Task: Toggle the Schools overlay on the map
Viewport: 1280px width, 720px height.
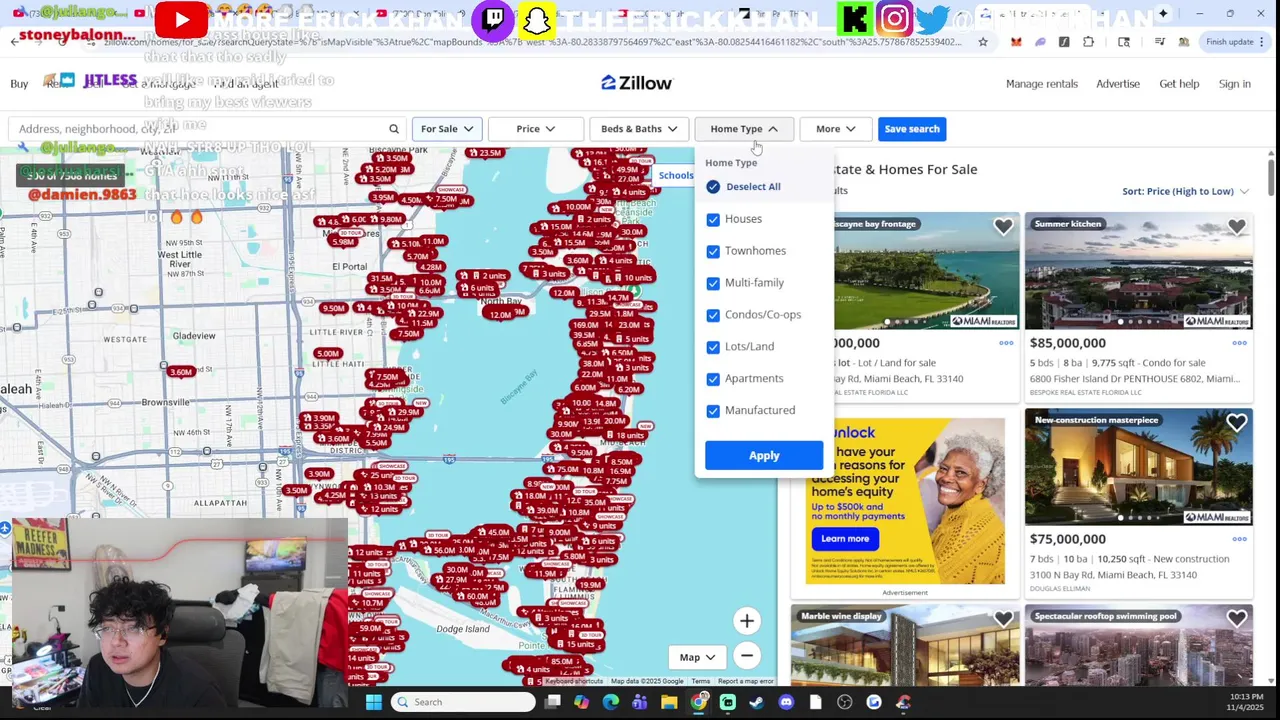Action: [x=676, y=175]
